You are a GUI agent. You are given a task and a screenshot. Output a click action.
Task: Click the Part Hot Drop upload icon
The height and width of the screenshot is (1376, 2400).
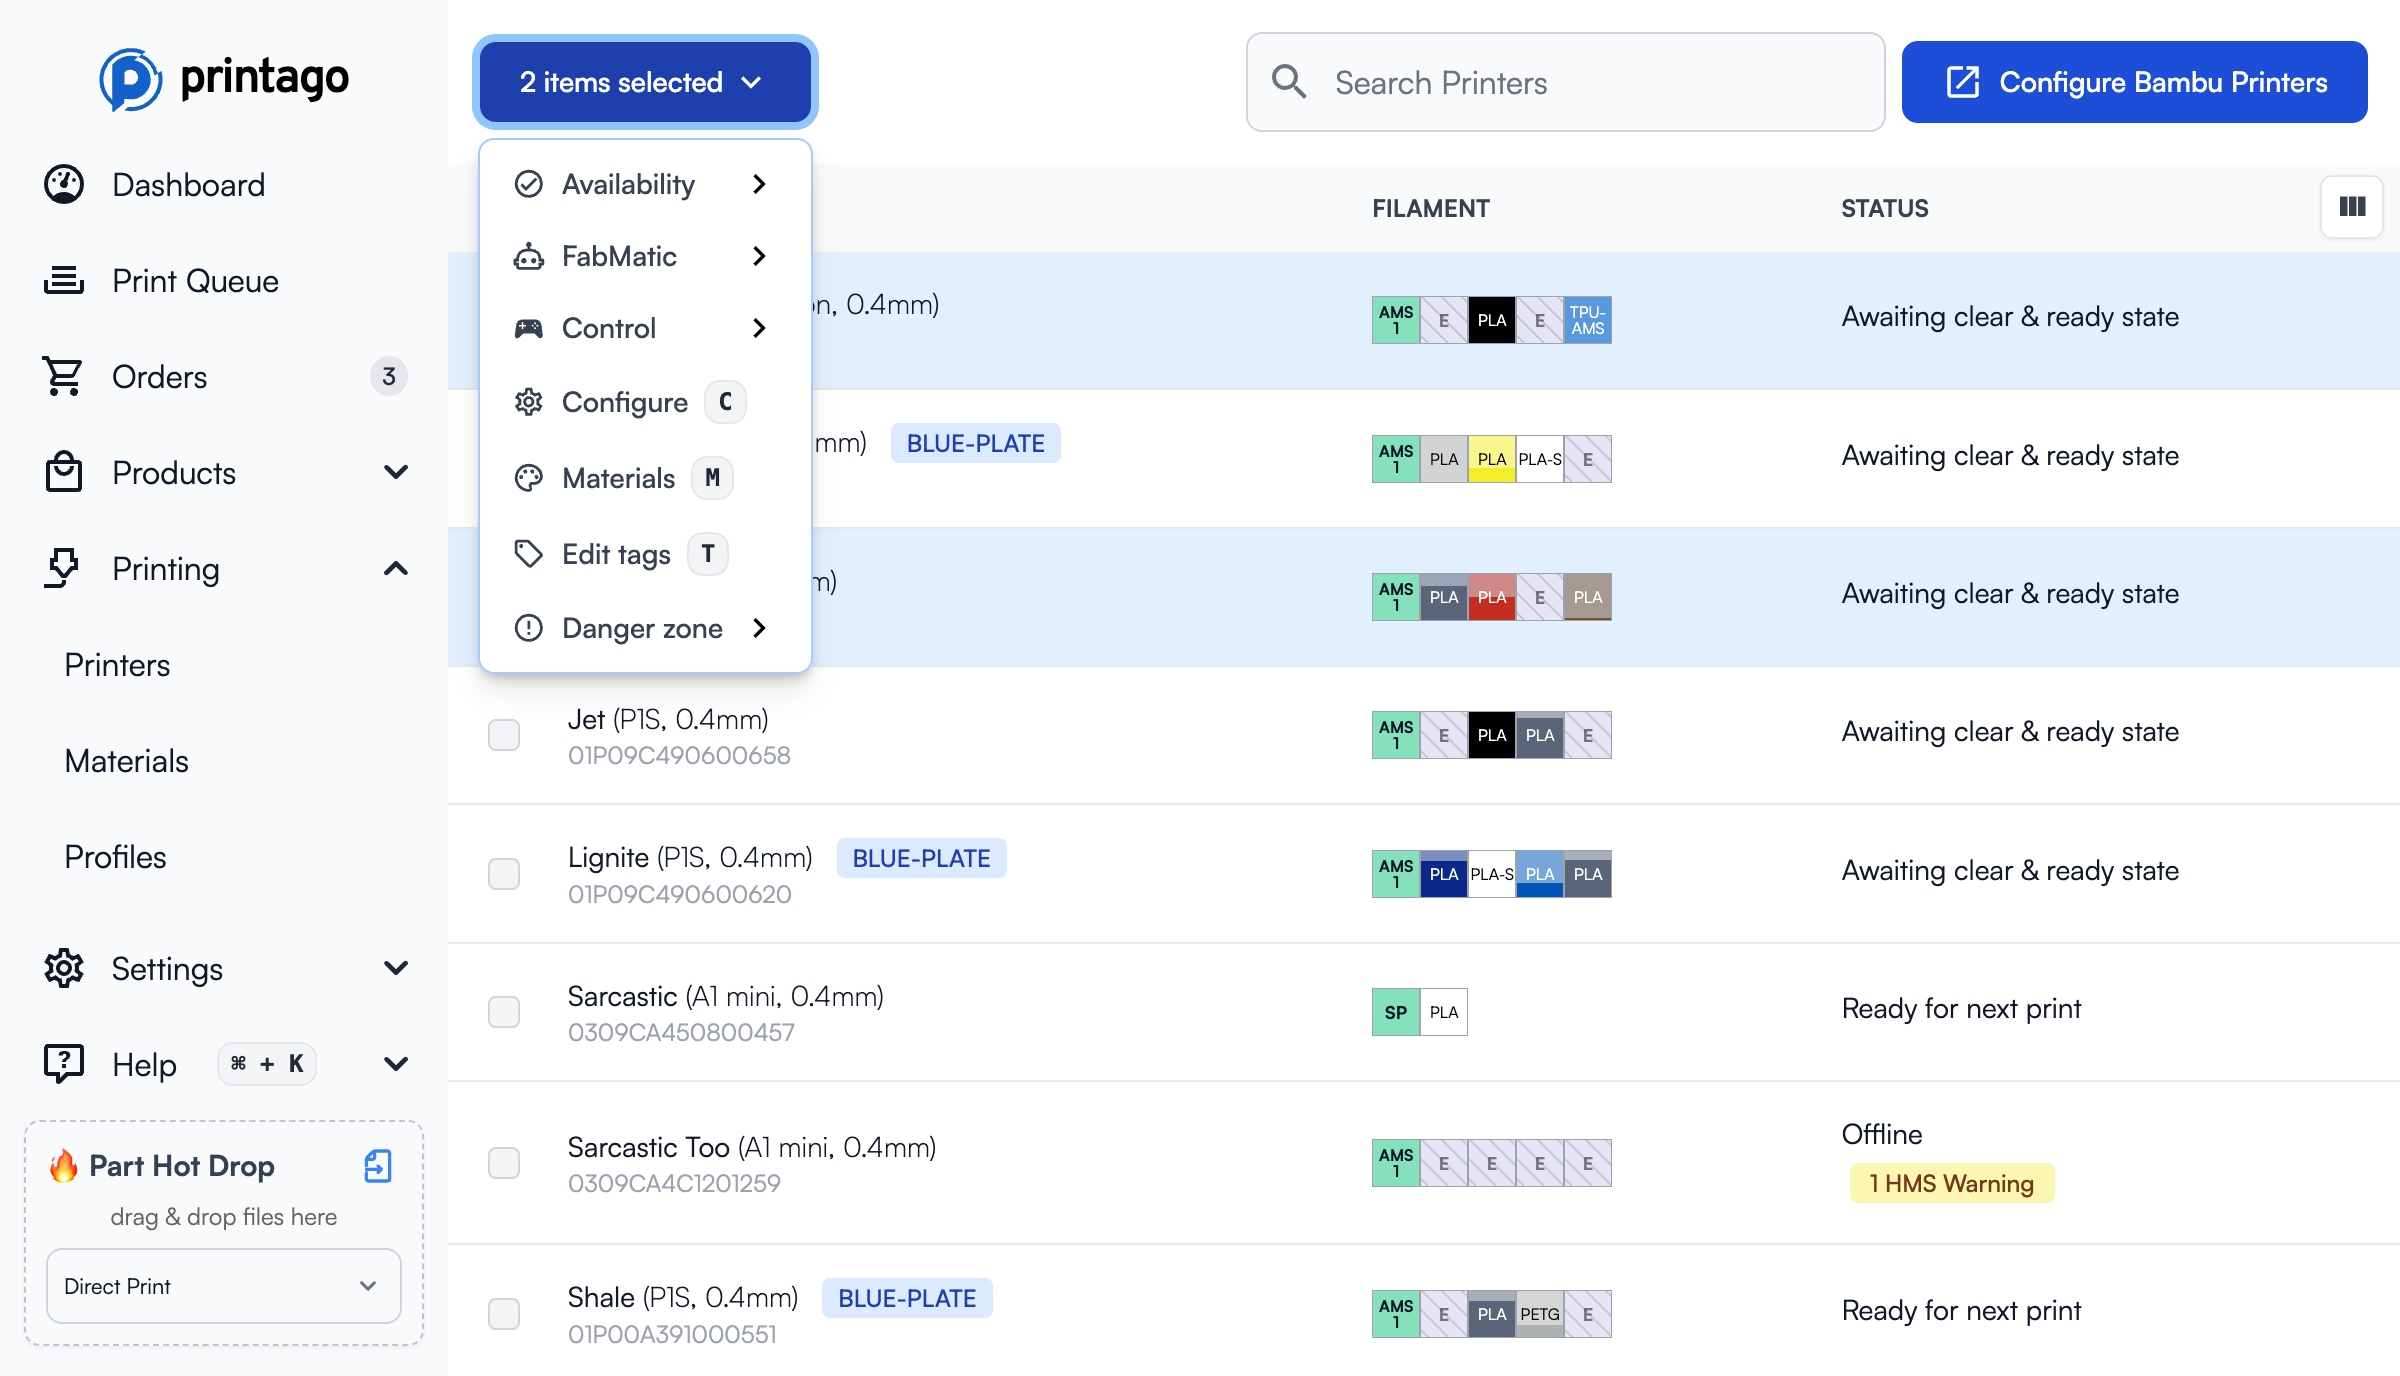point(377,1166)
